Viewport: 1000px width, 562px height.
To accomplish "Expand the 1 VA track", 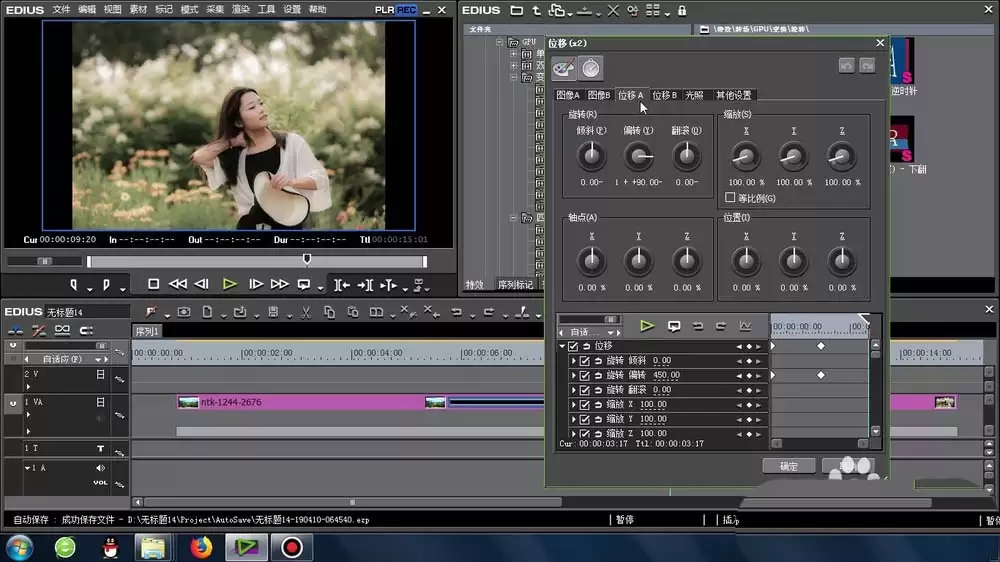I will pyautogui.click(x=28, y=415).
